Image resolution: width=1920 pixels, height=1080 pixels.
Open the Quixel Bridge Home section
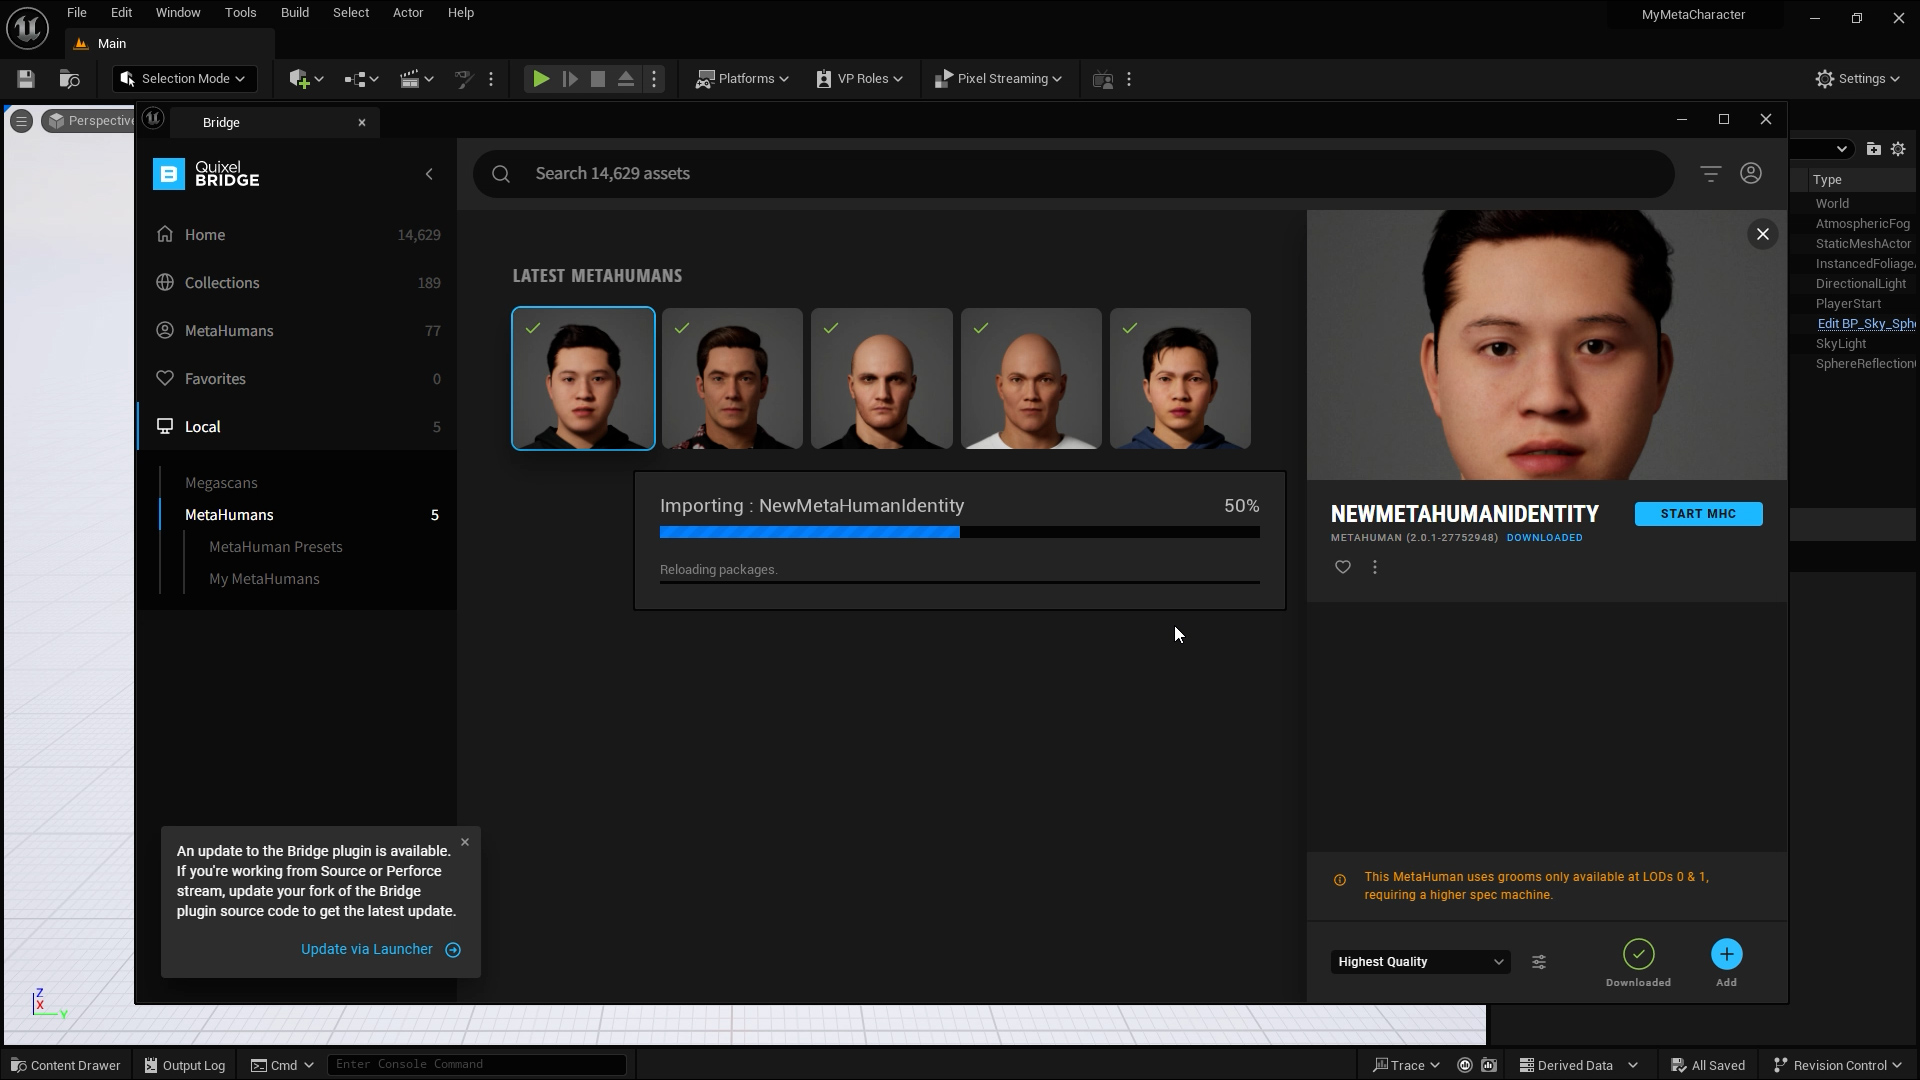pyautogui.click(x=204, y=234)
